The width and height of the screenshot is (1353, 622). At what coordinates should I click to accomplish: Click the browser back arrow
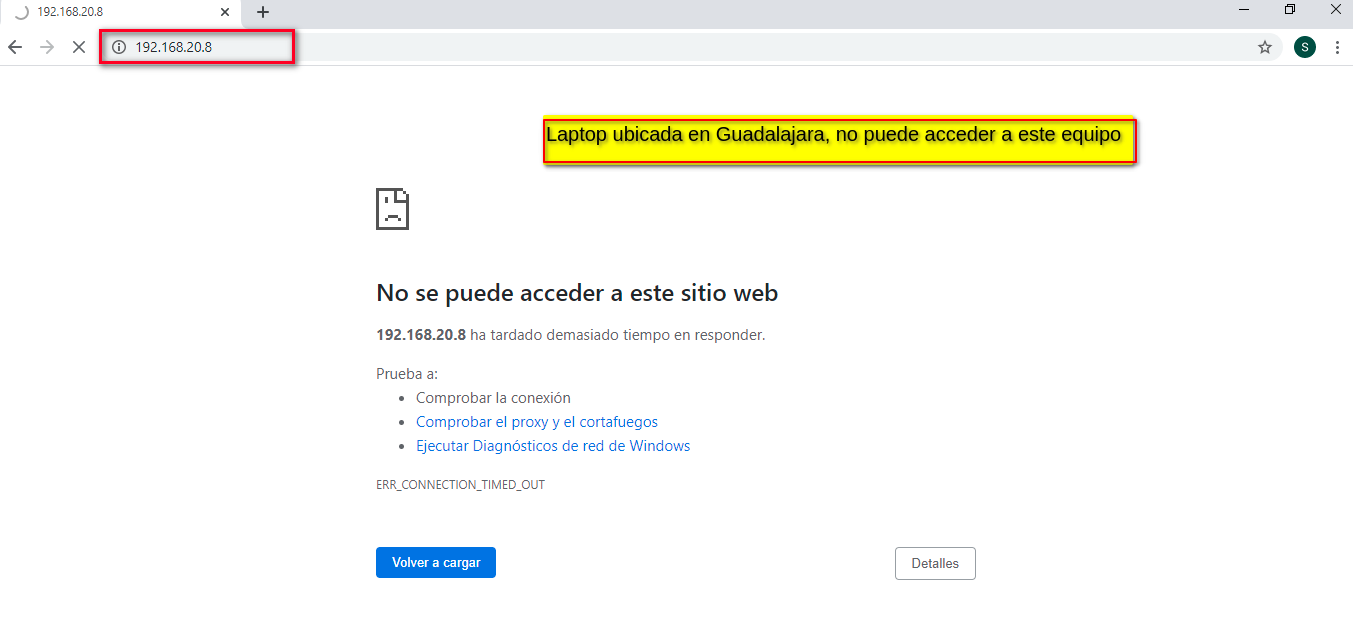tap(15, 47)
